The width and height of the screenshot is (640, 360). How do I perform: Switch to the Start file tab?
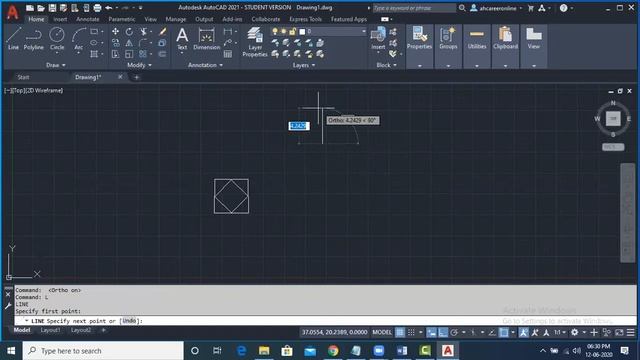(x=23, y=77)
